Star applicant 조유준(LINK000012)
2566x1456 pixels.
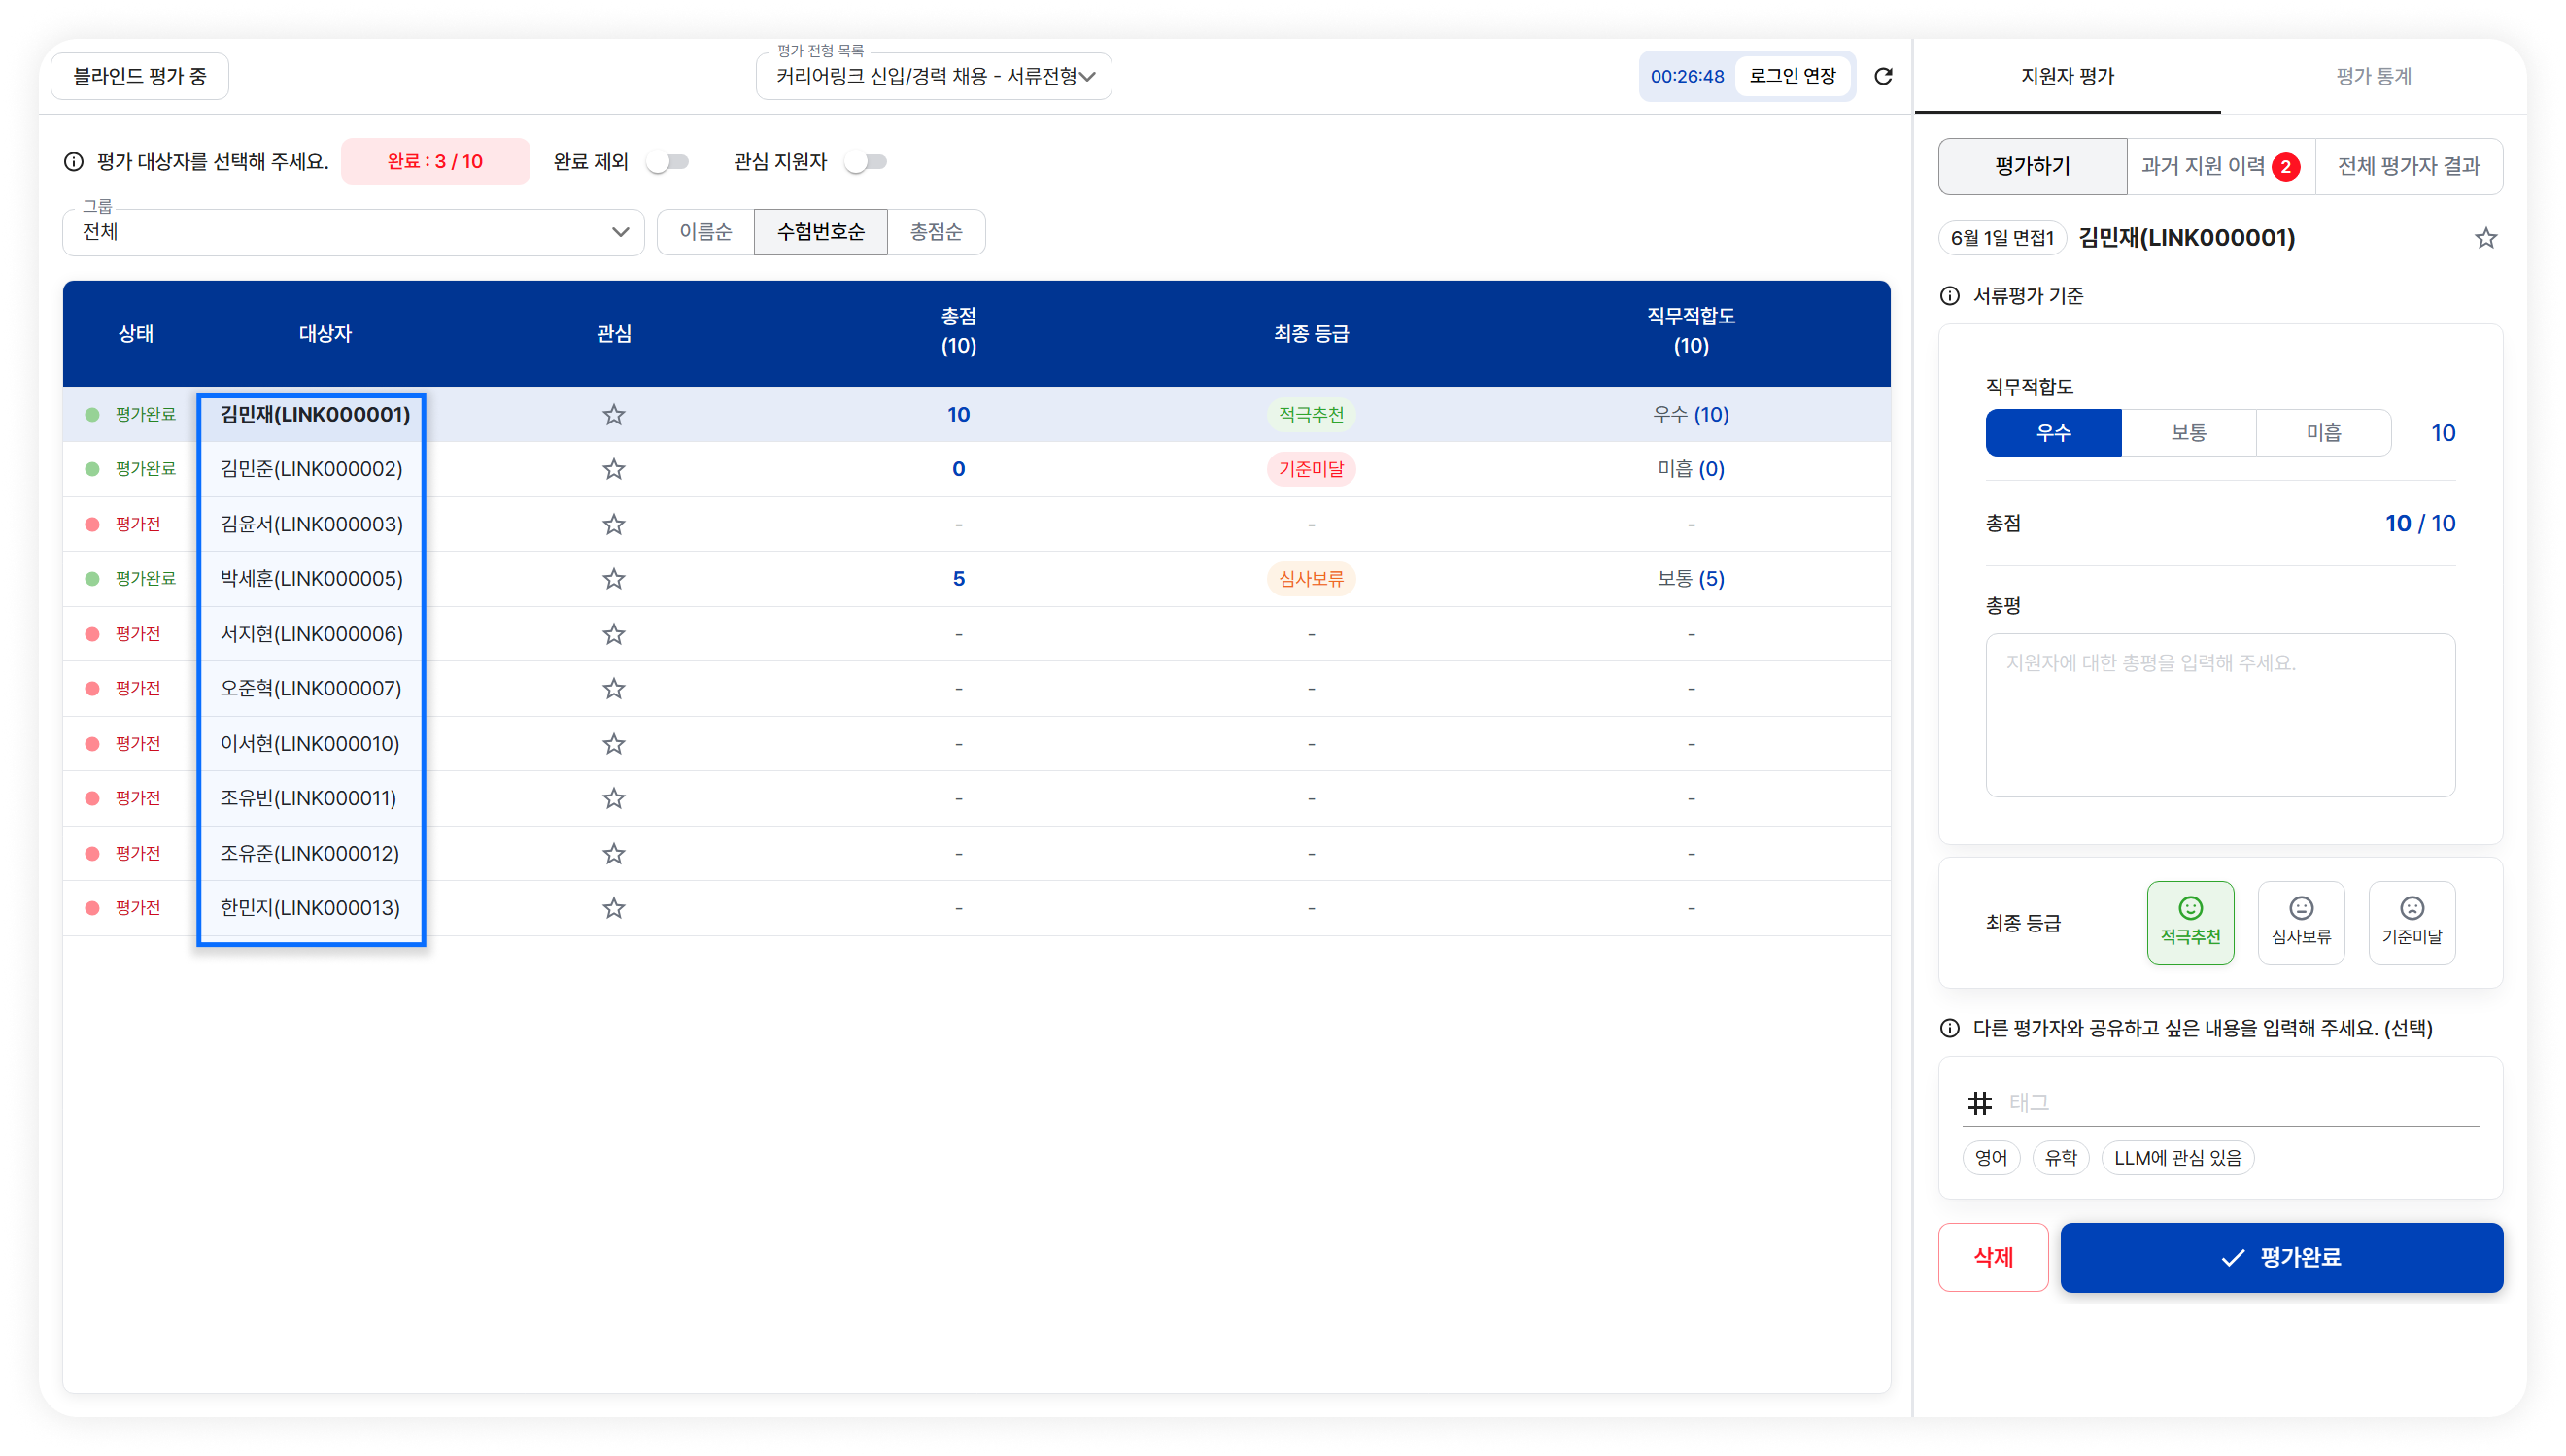point(614,853)
